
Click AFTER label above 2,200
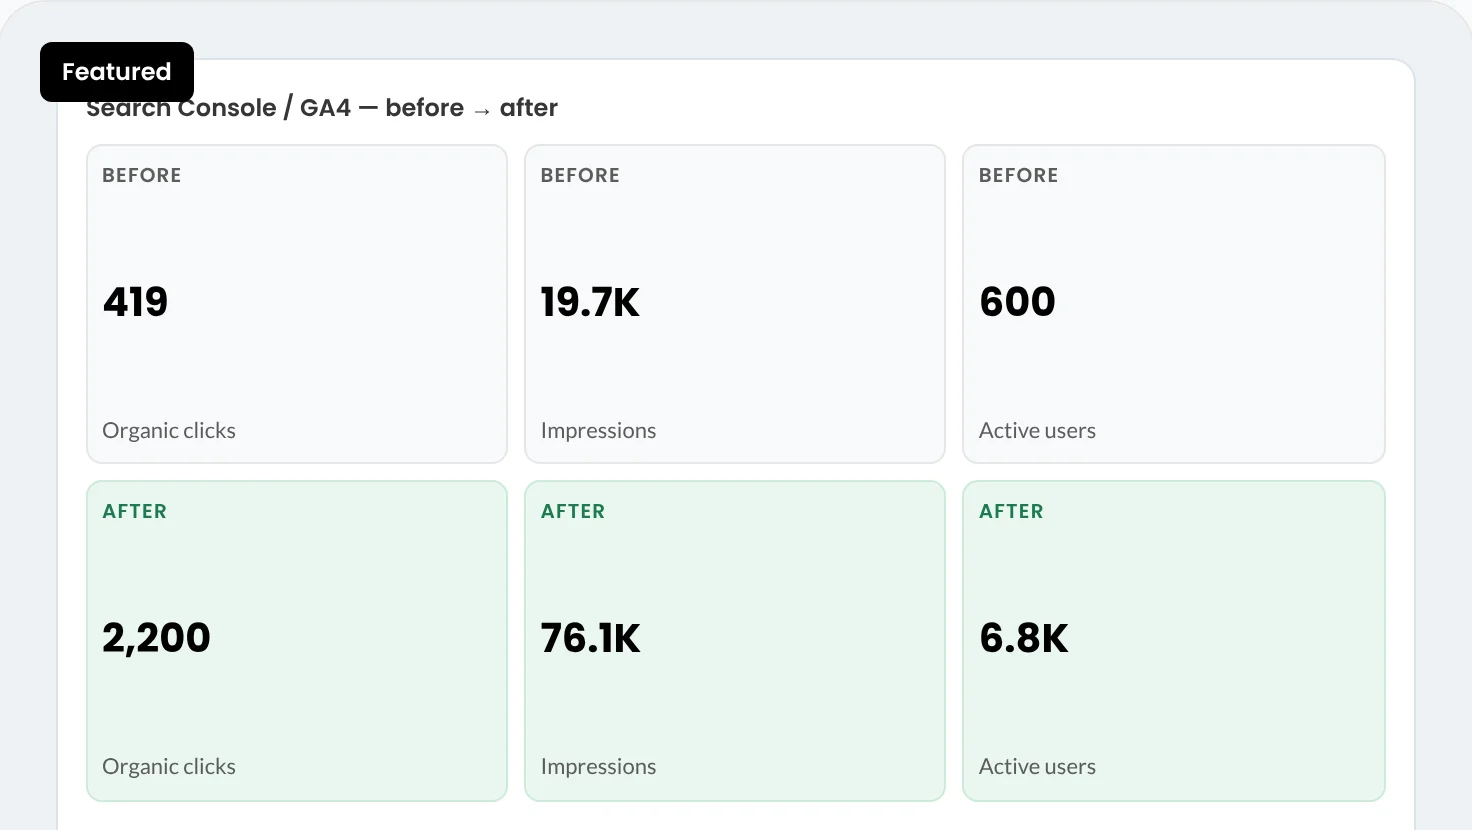(135, 511)
